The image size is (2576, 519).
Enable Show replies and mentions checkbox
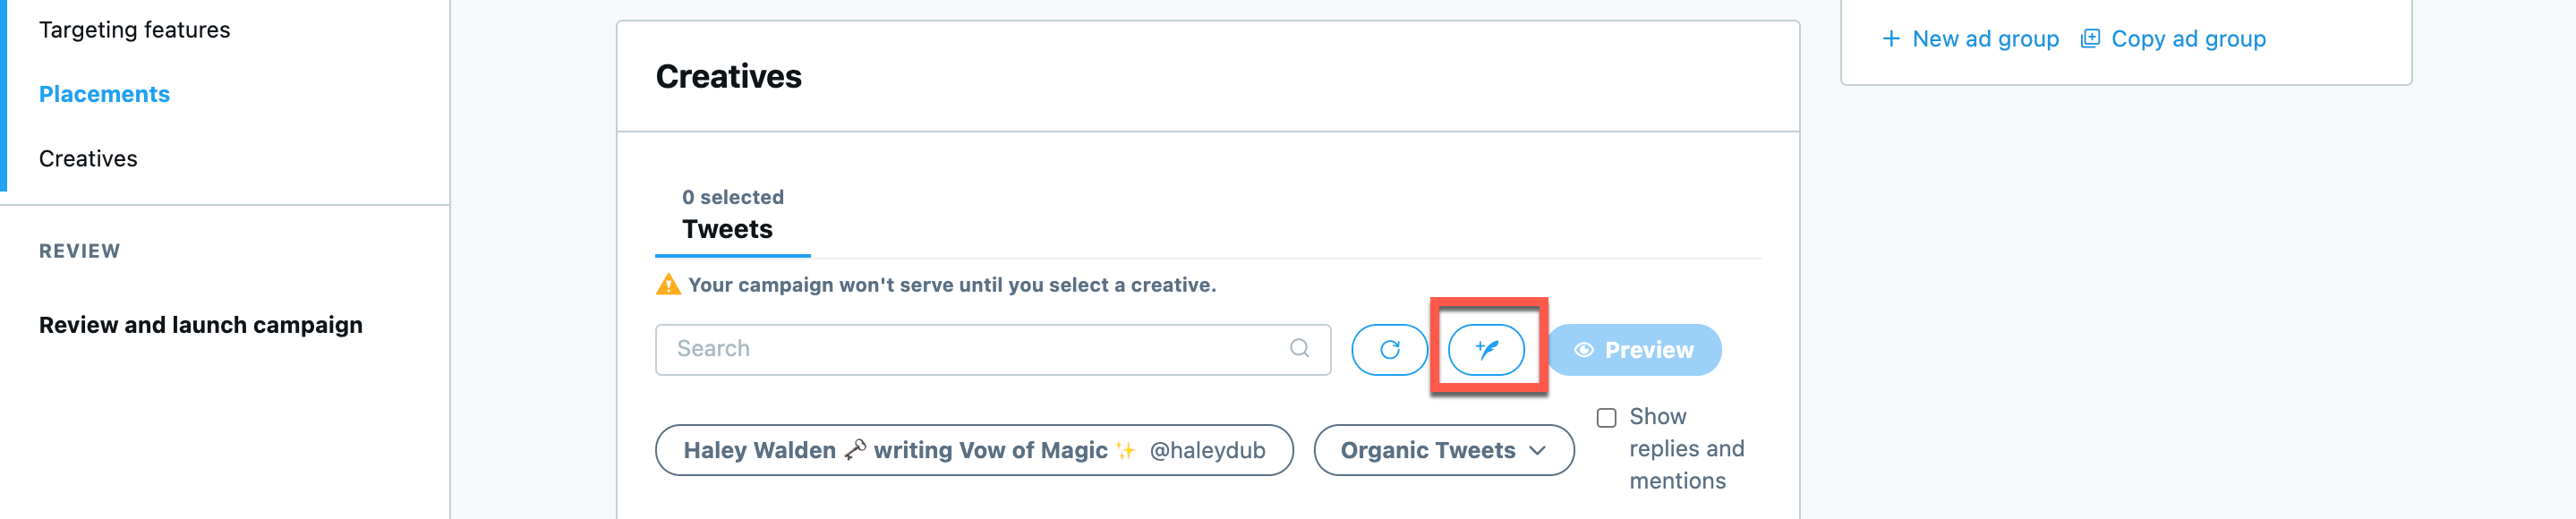click(1606, 418)
